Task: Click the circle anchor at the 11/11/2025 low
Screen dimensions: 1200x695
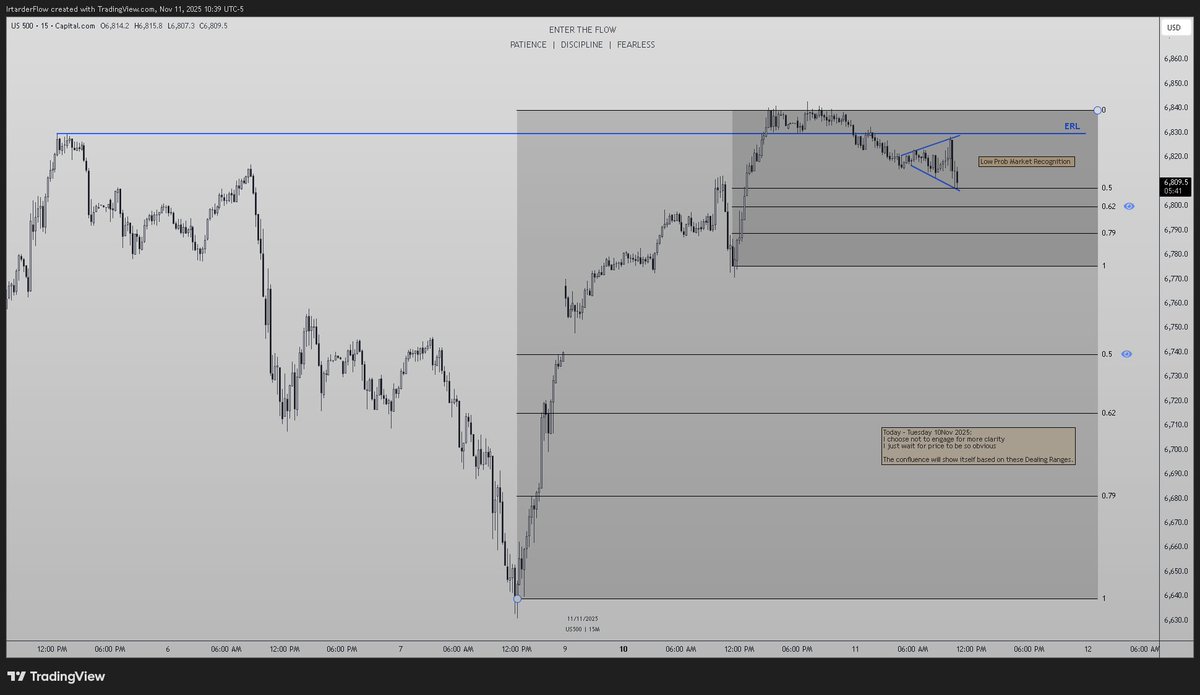Action: [x=517, y=598]
